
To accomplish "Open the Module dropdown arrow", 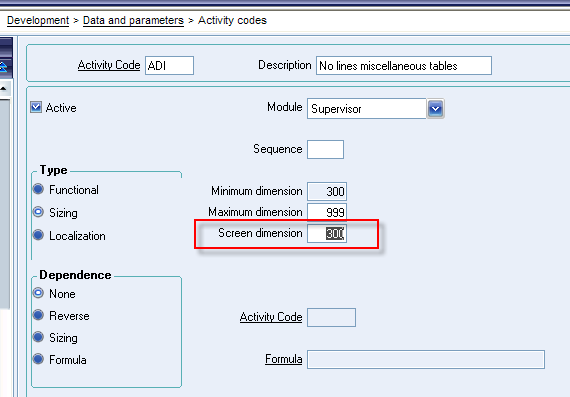I will 435,109.
